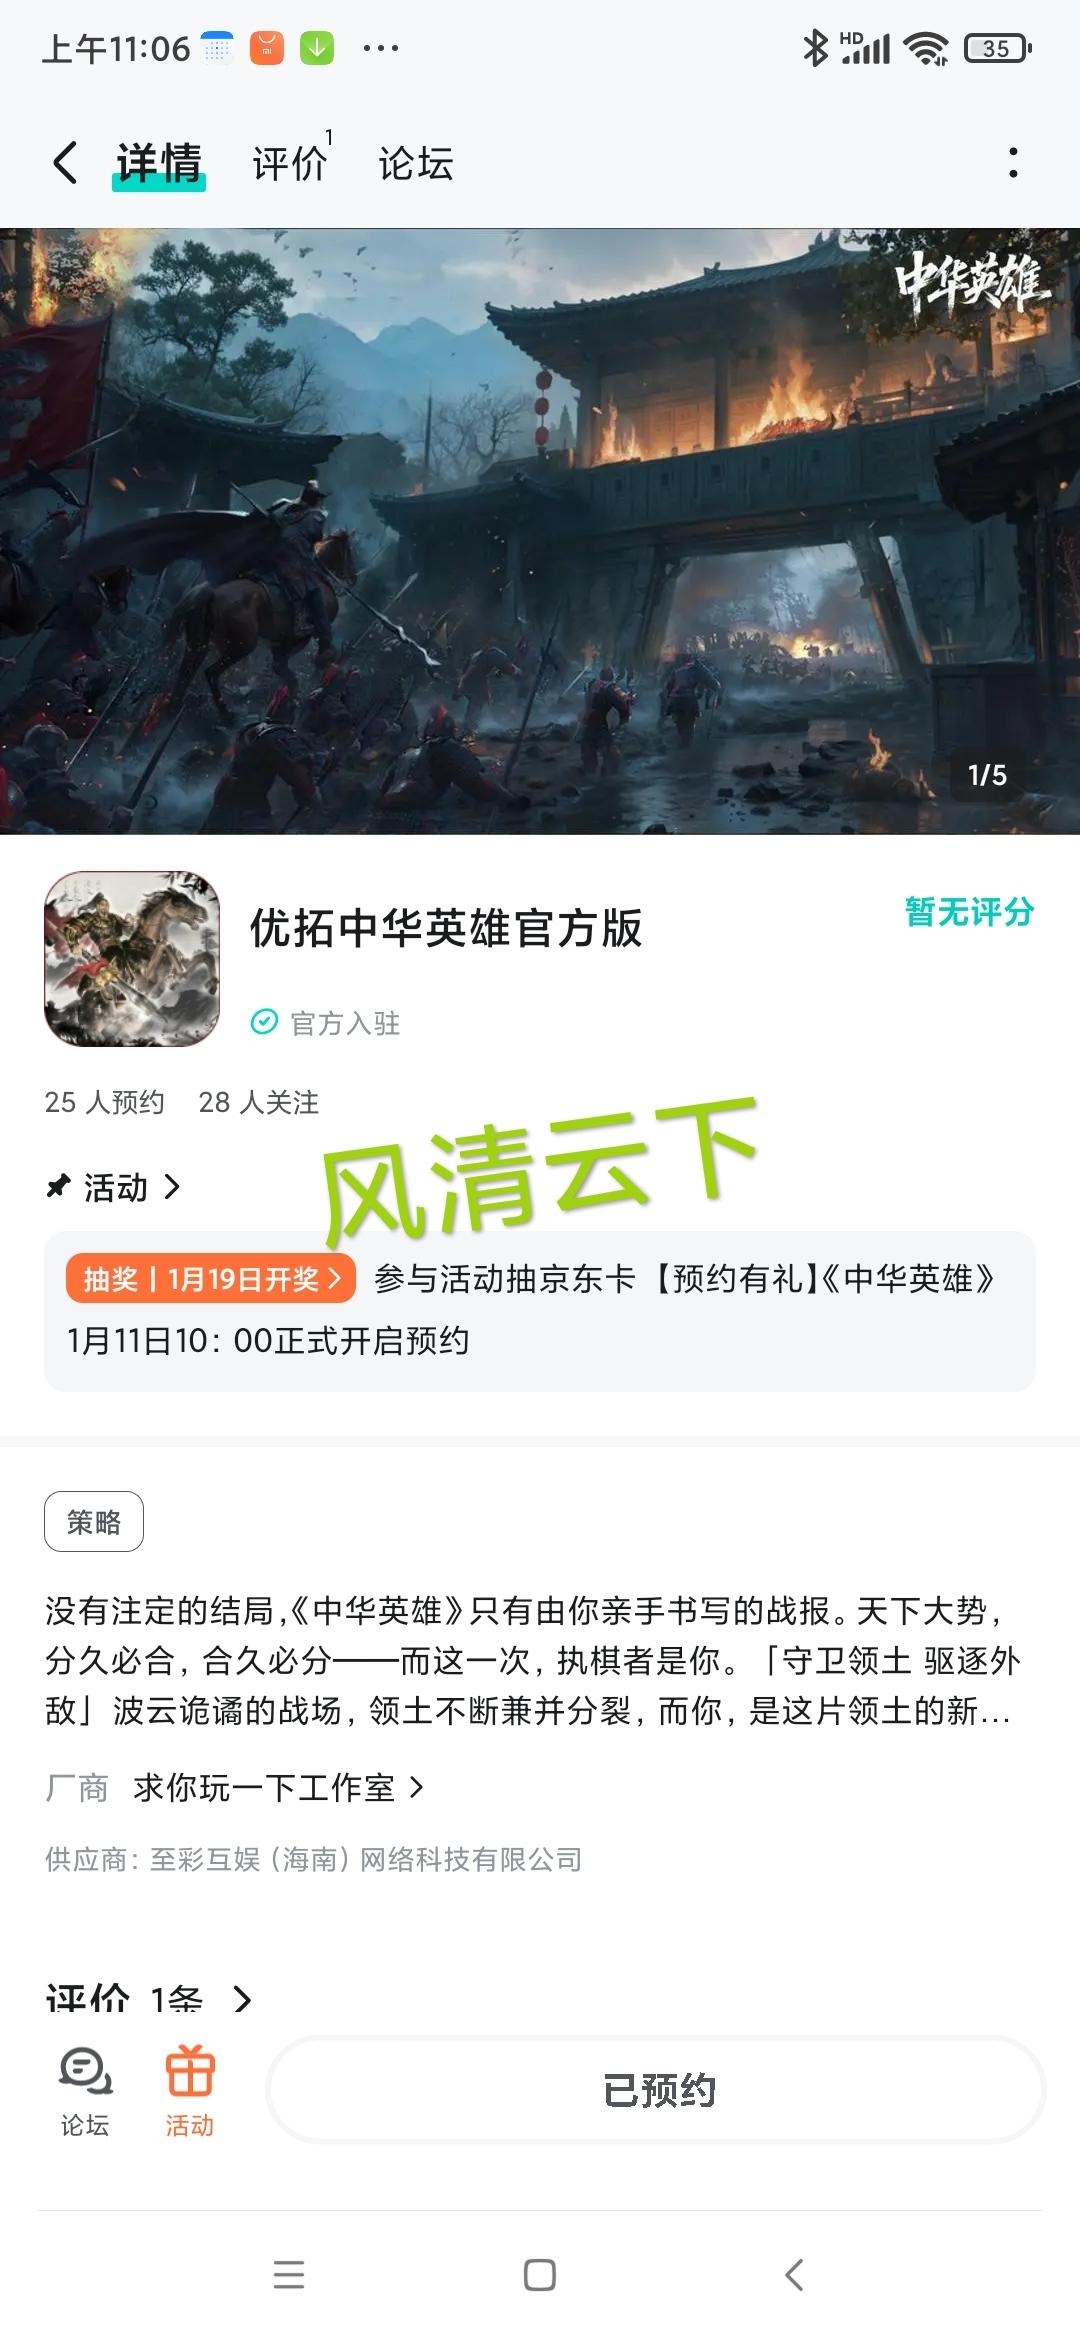The width and height of the screenshot is (1080, 2340).
Task: Switch to the 论坛 tab
Action: [x=416, y=163]
